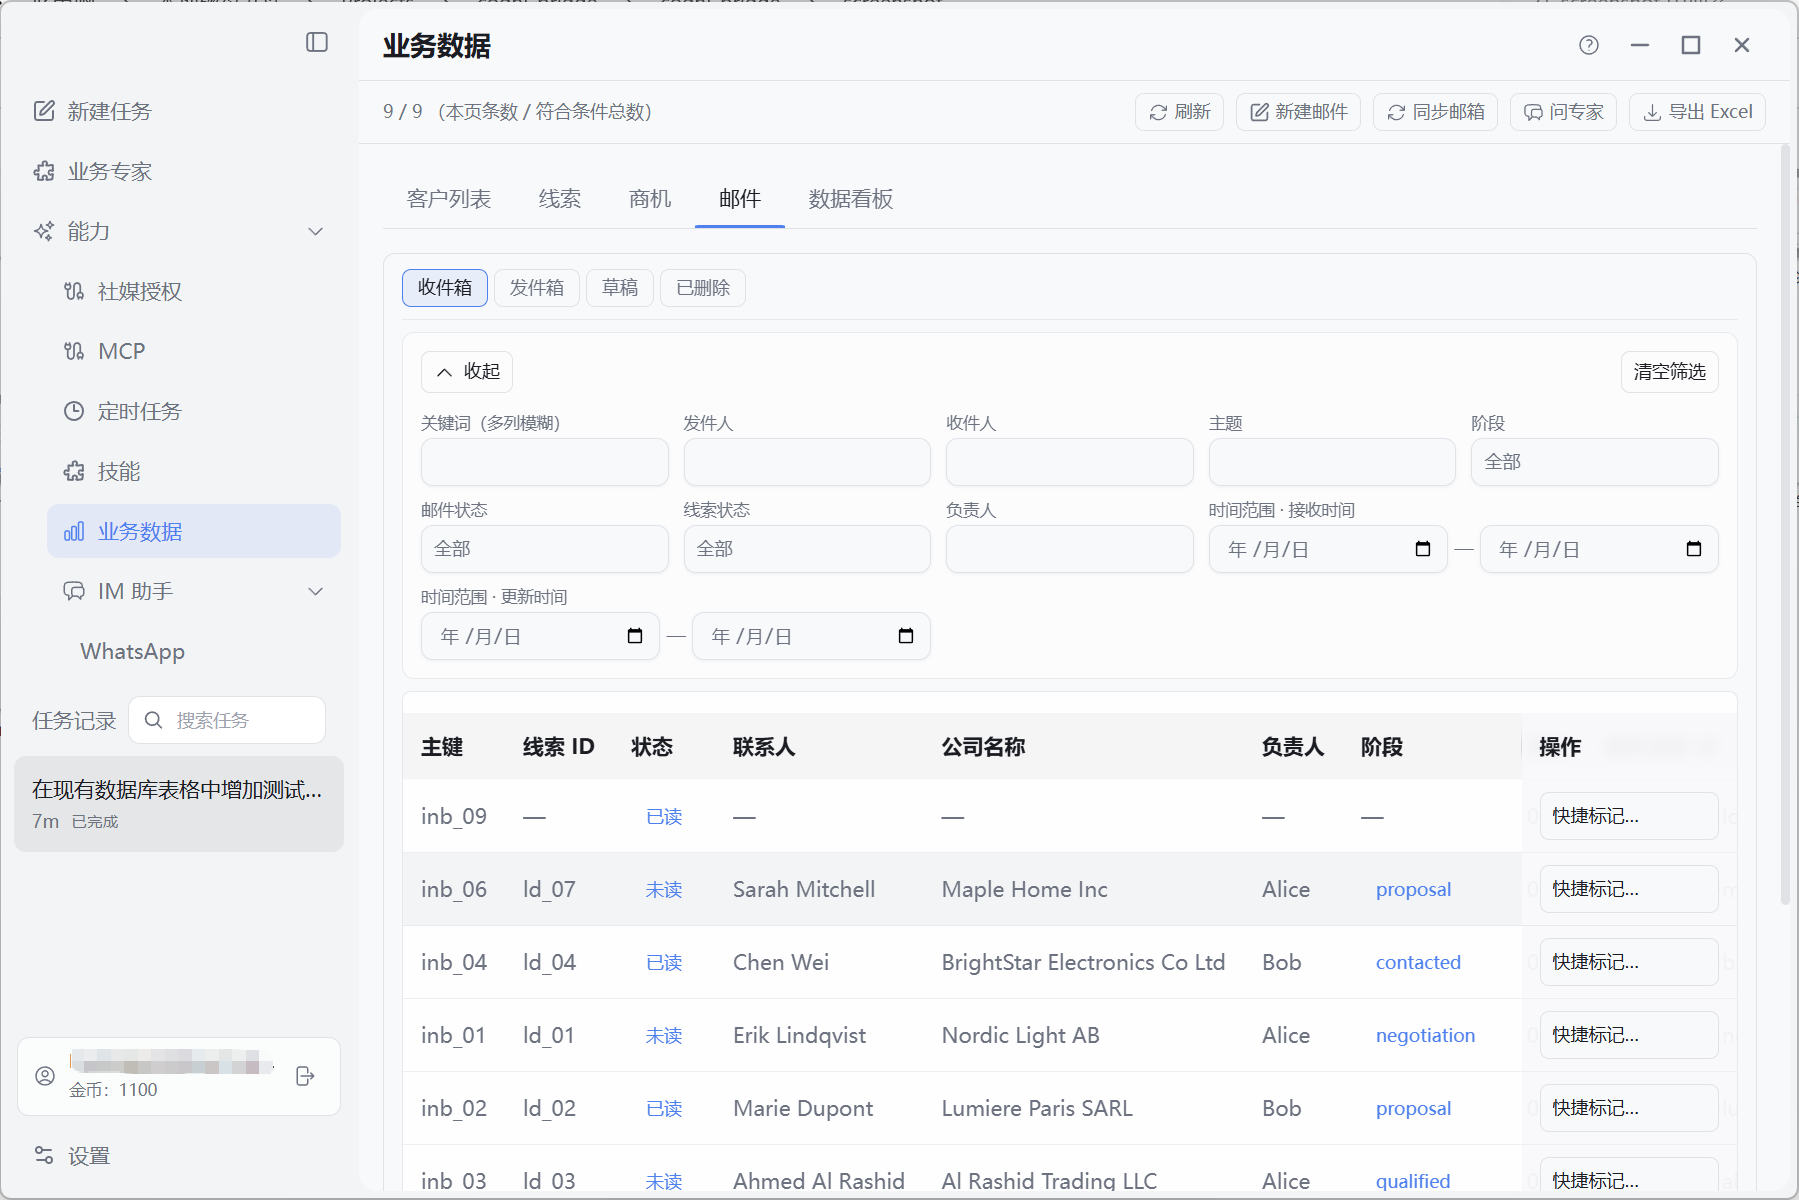The width and height of the screenshot is (1799, 1200).
Task: Open the help question mark icon
Action: pos(1589,45)
